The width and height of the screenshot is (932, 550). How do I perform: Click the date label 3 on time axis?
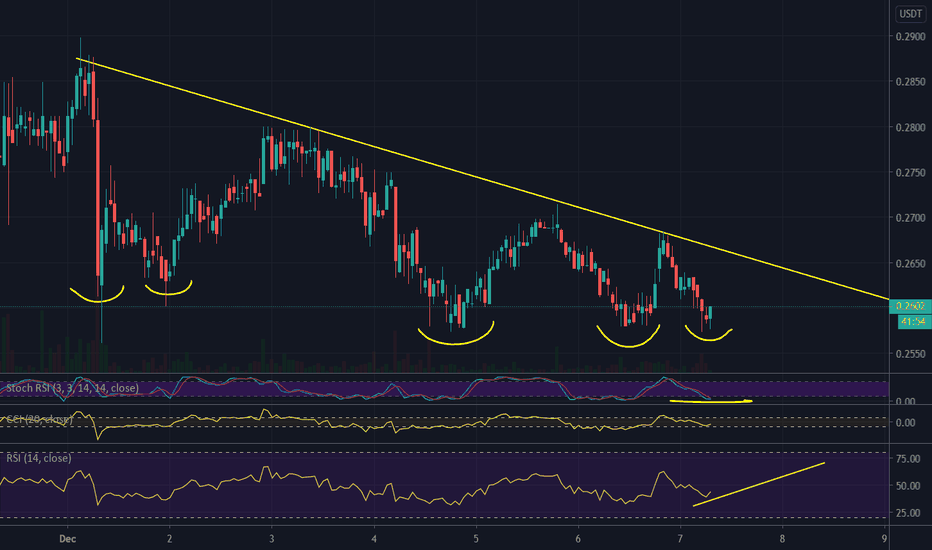272,539
